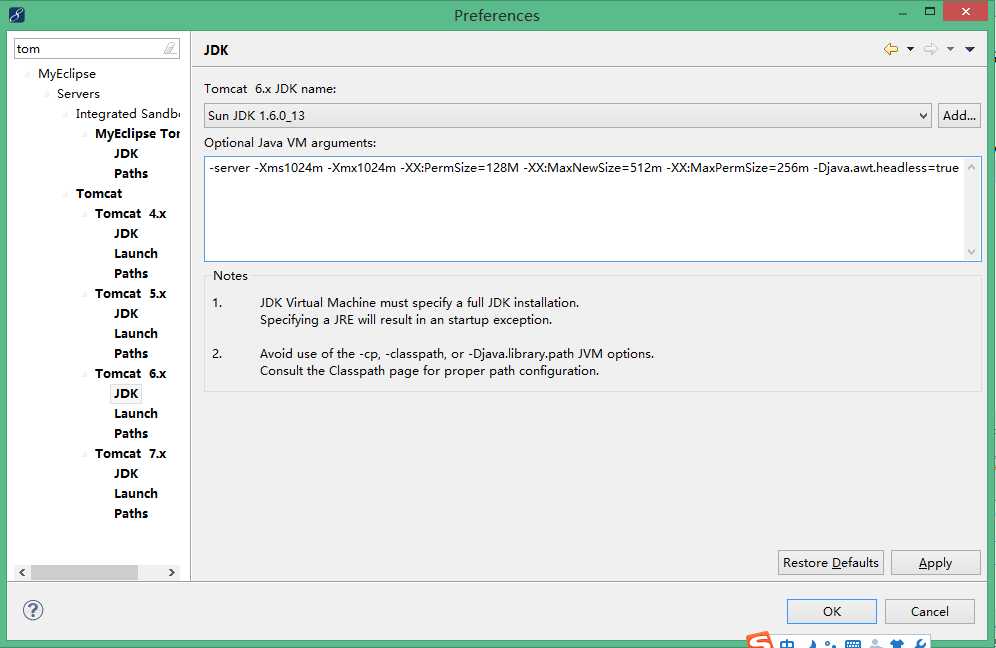Open the soft keyboard icon in IME bar
This screenshot has height=648, width=996.
coord(853,644)
